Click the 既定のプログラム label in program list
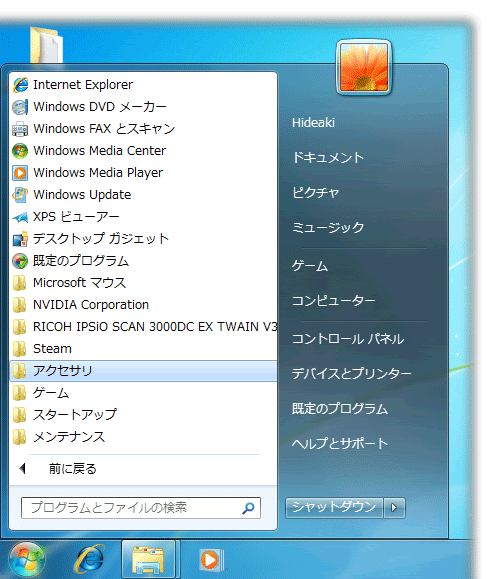Screen dimensions: 494x579 point(80,261)
